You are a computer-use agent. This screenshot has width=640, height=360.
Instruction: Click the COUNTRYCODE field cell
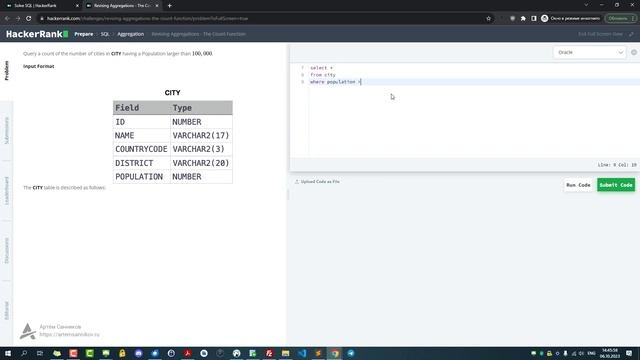[x=141, y=149]
